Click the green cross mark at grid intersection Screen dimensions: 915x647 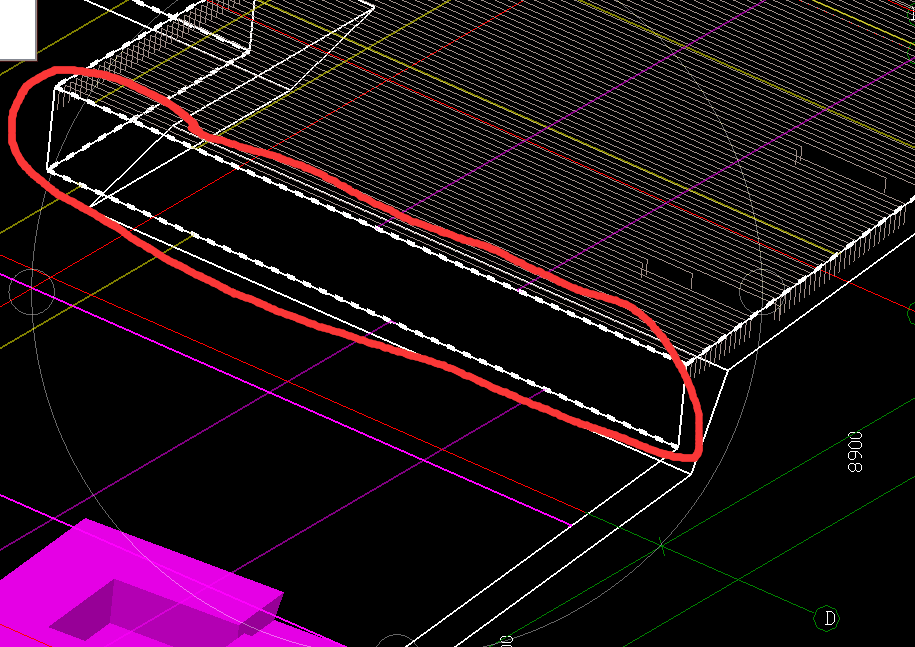click(661, 545)
